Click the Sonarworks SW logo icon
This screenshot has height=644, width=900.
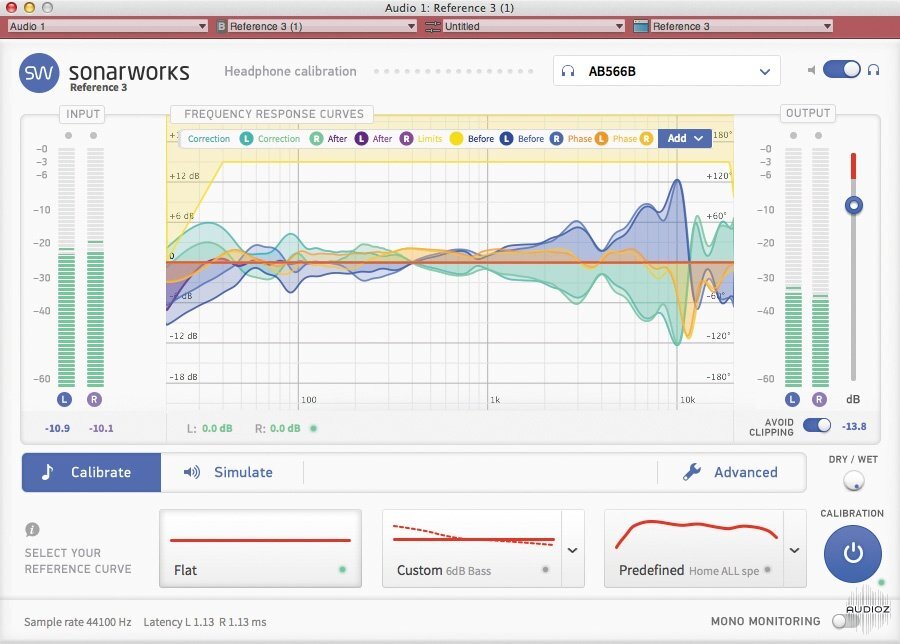click(x=39, y=73)
